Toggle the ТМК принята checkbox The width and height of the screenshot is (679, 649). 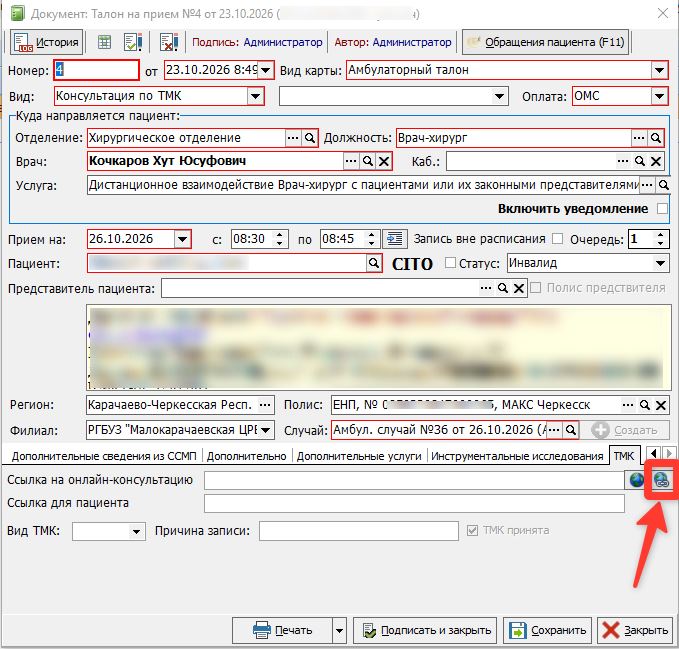point(472,530)
